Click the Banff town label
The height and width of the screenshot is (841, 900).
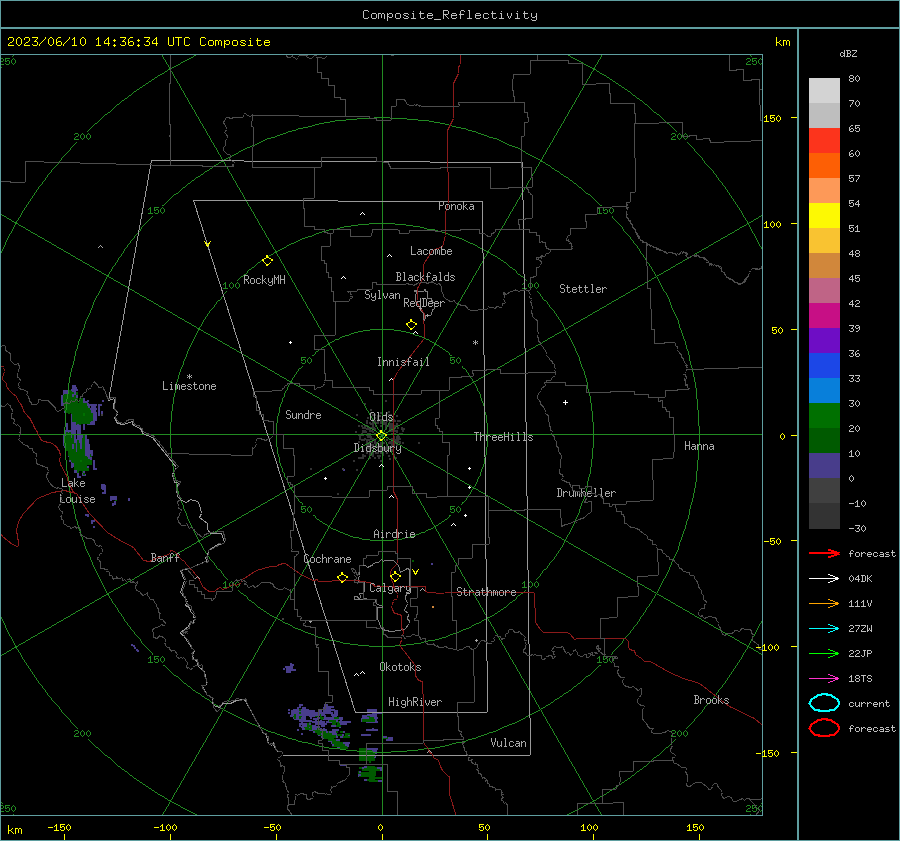165,557
